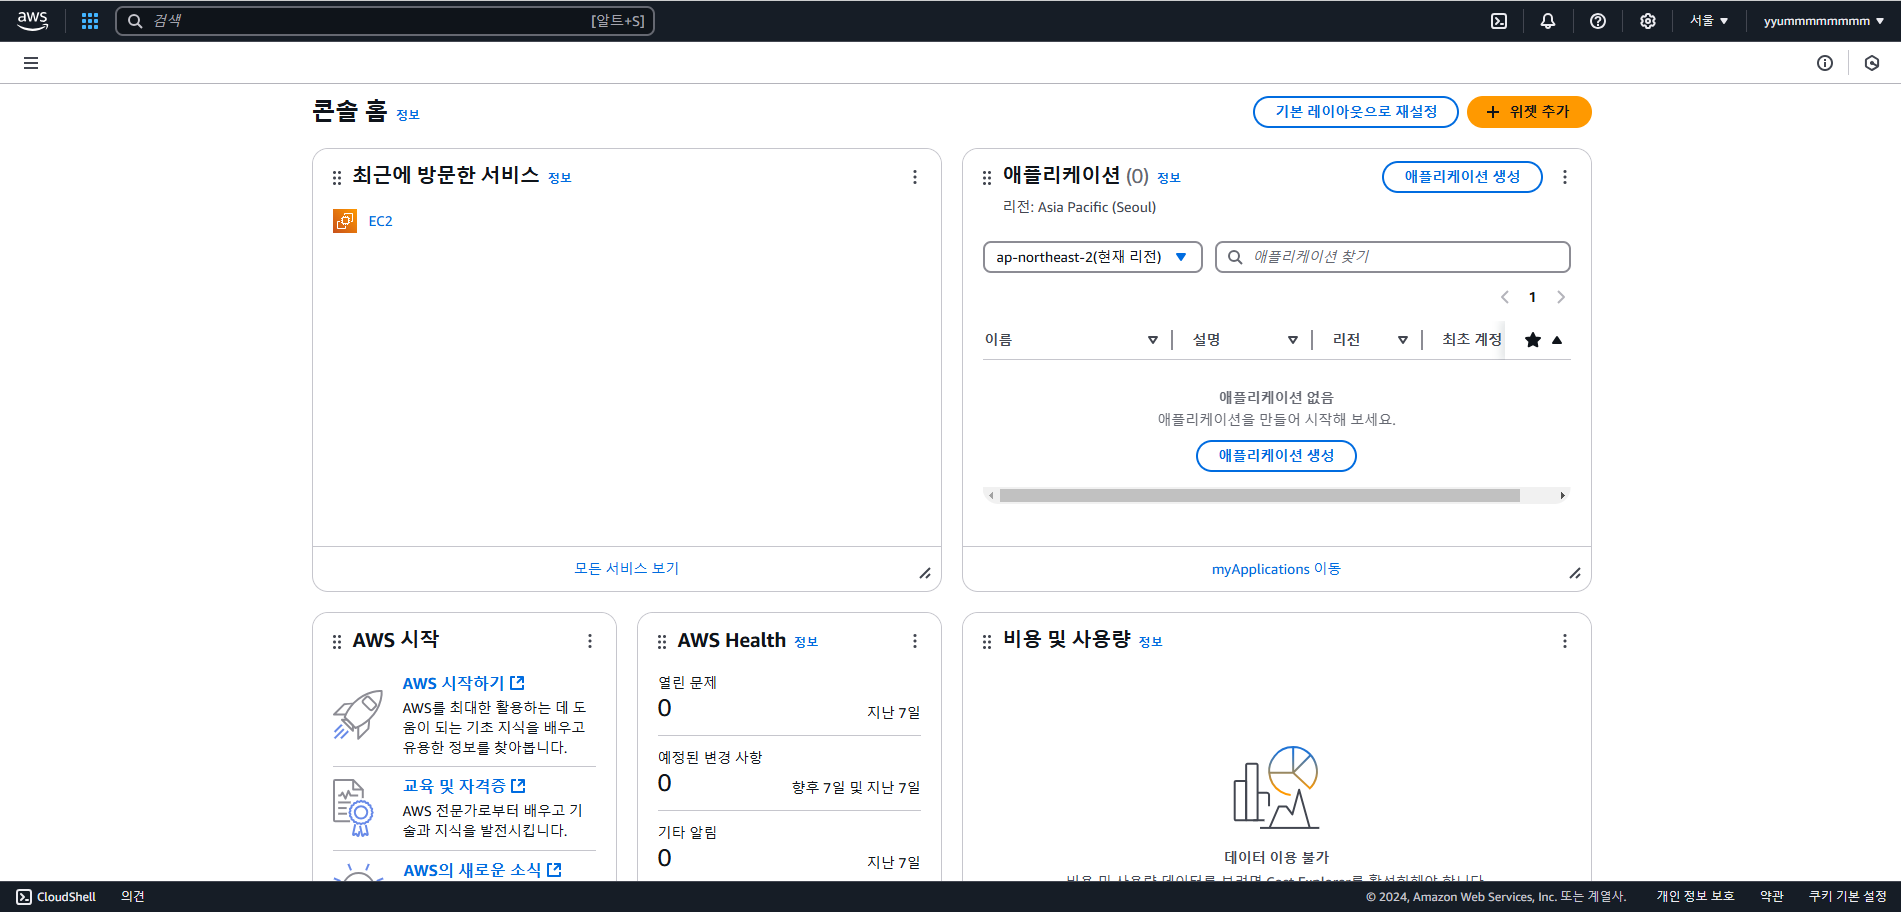Image resolution: width=1901 pixels, height=912 pixels.
Task: Open the services grid menu icon
Action: [90, 21]
